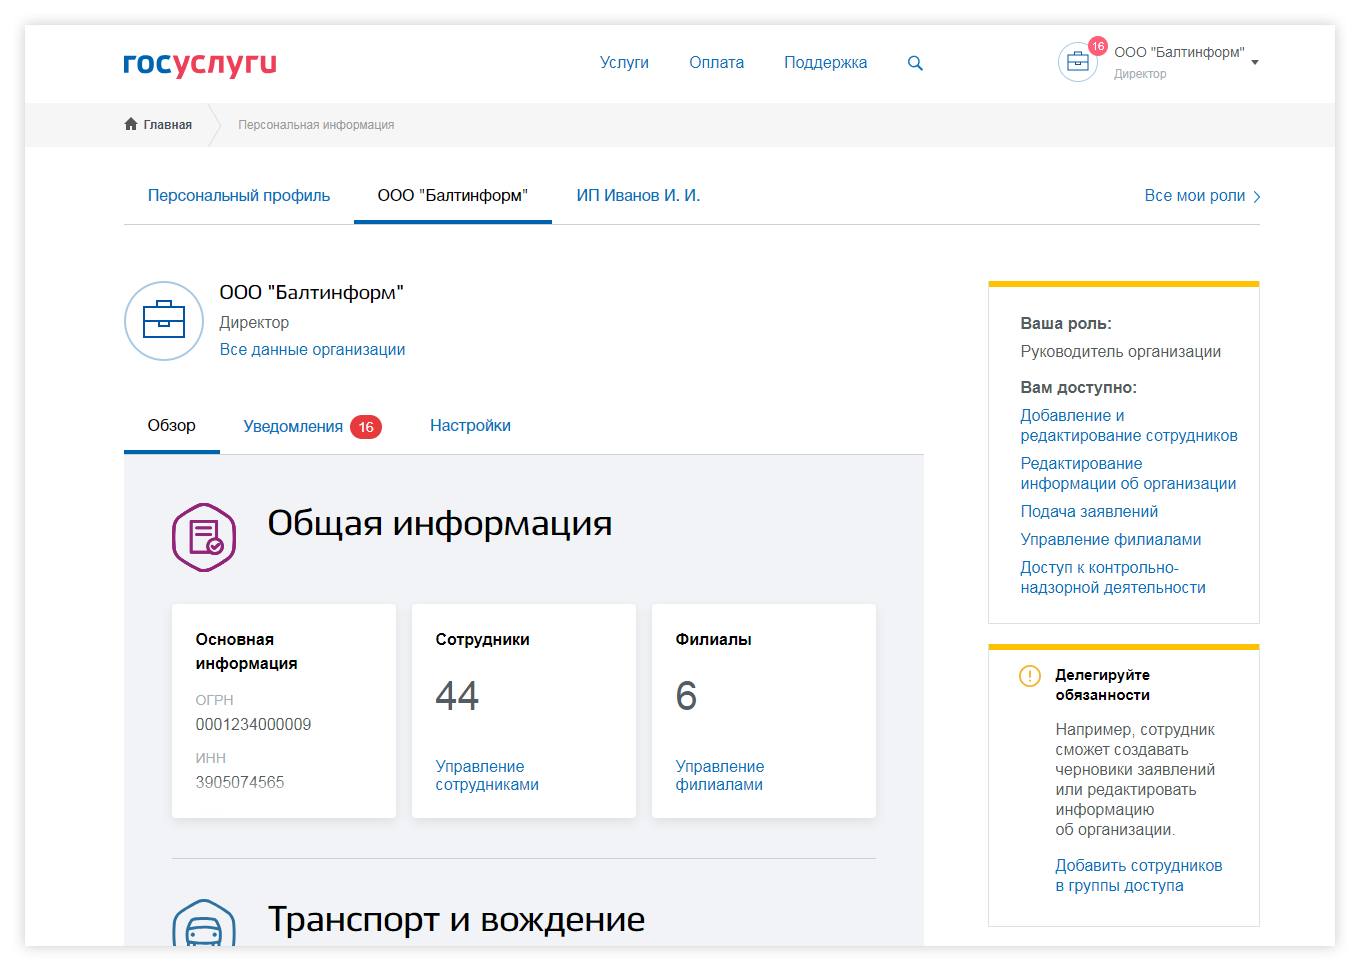Select the Обзор tab

coord(172,426)
